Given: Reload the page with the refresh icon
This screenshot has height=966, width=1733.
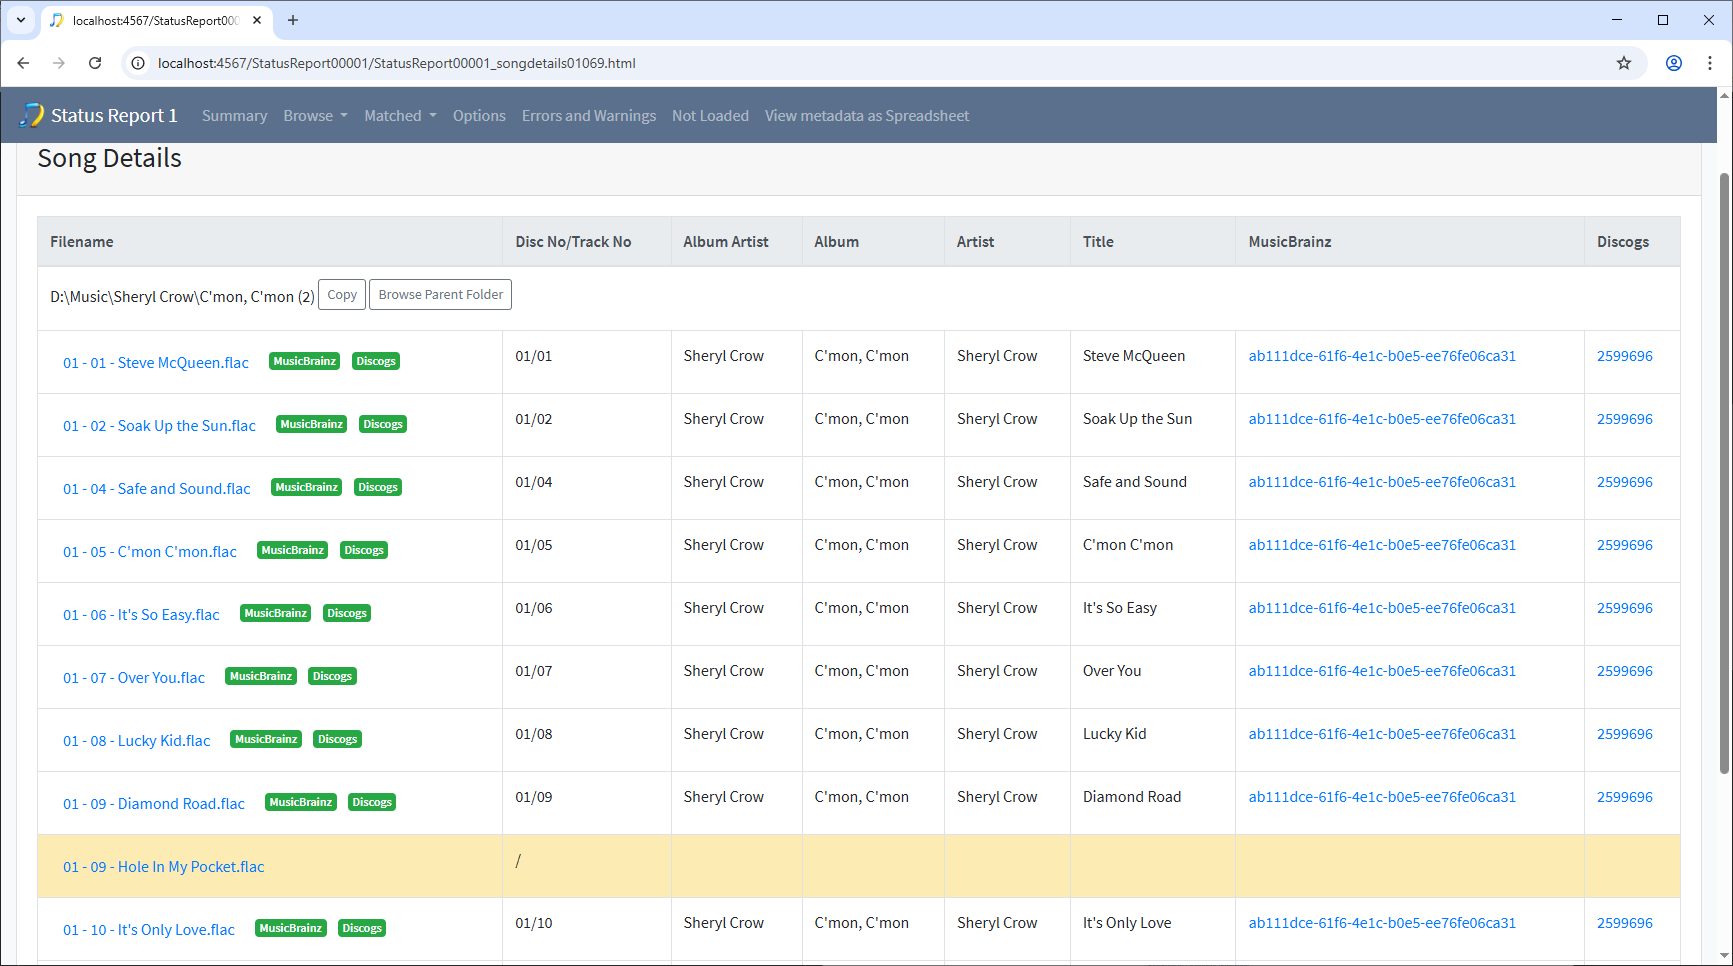Looking at the screenshot, I should click(x=95, y=63).
